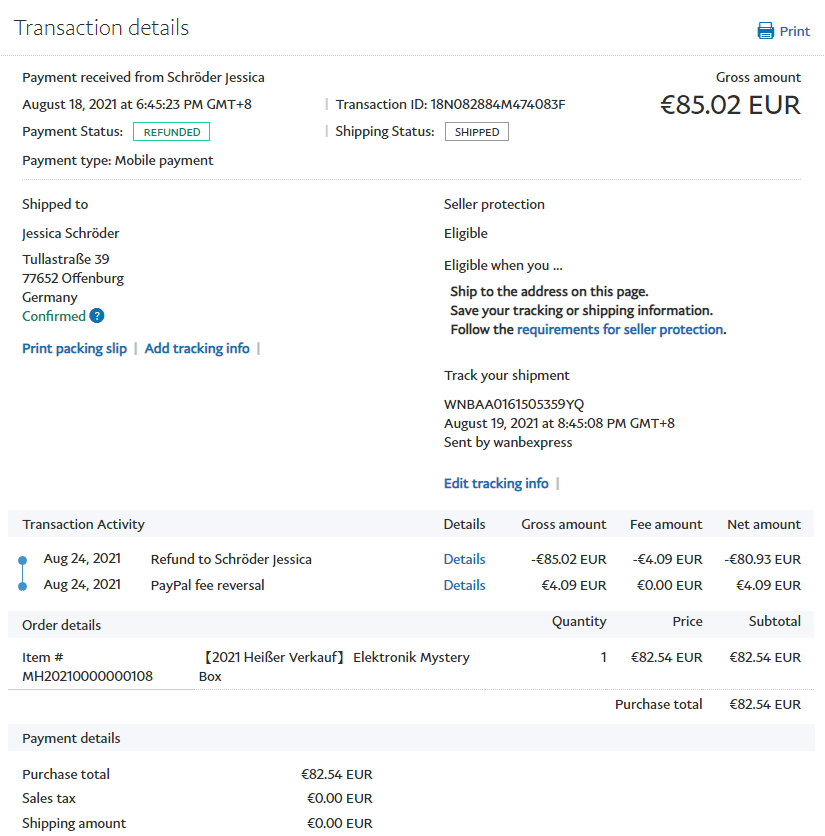The image size is (825, 836).
Task: Open the help icon beside Confirmed
Action: click(97, 316)
